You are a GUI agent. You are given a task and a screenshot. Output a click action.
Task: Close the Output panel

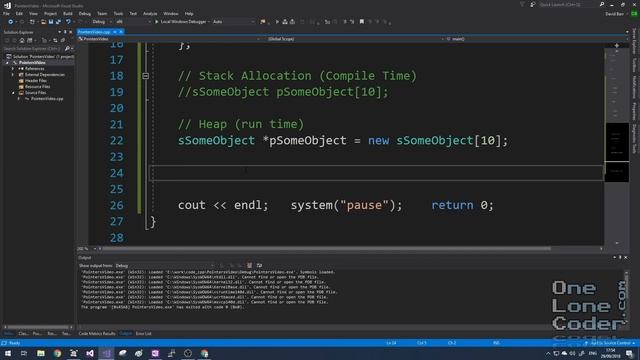coord(626,258)
